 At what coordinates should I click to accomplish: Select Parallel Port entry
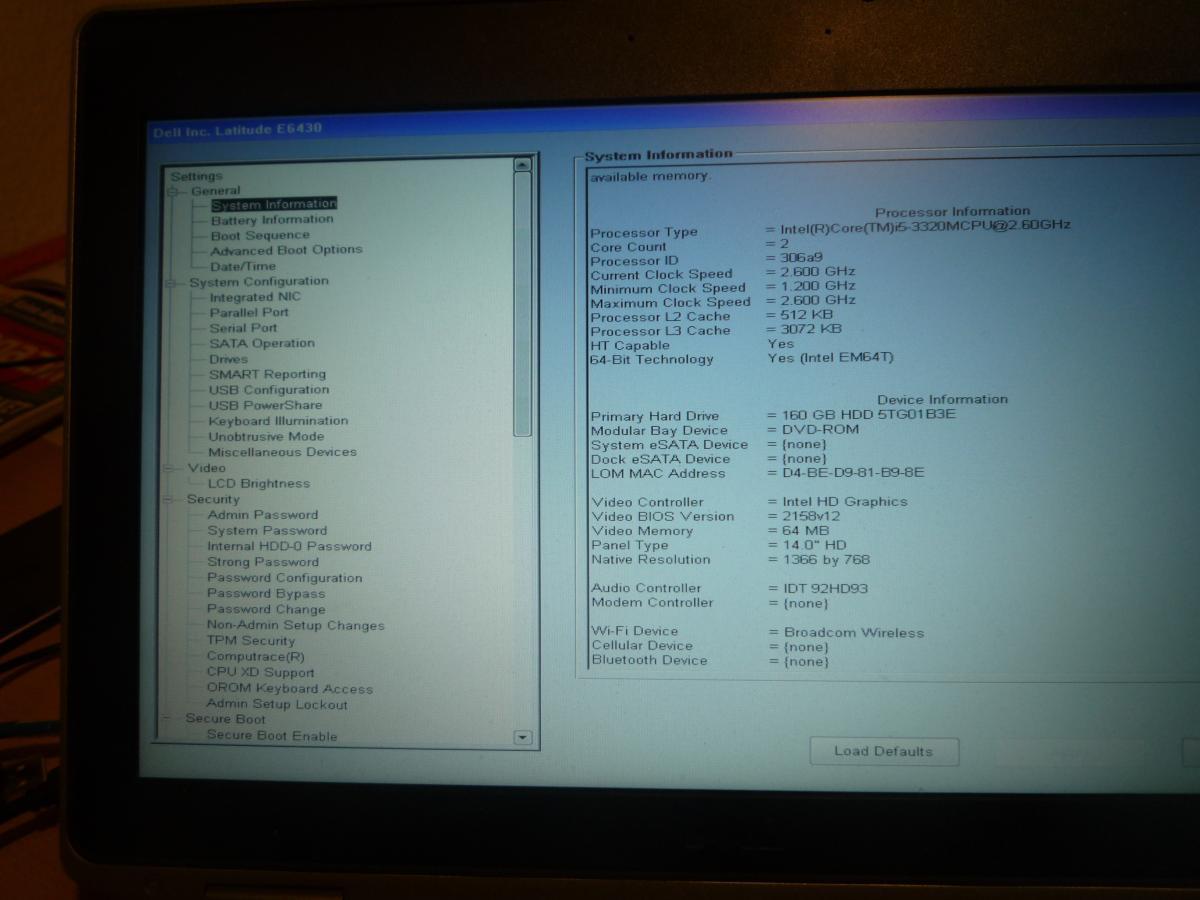pos(249,312)
